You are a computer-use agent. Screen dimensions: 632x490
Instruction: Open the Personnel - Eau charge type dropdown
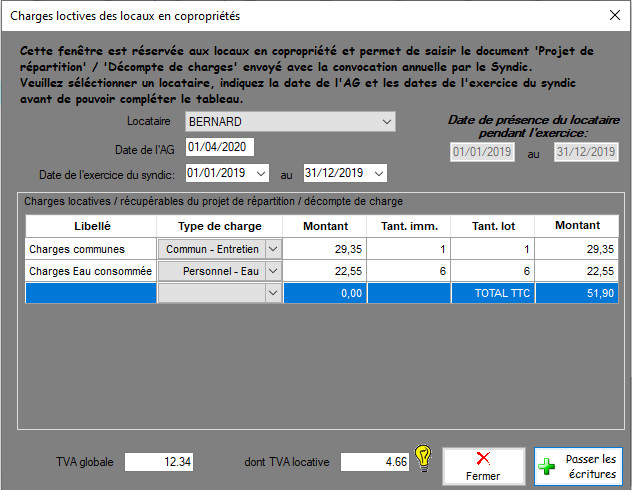[273, 270]
